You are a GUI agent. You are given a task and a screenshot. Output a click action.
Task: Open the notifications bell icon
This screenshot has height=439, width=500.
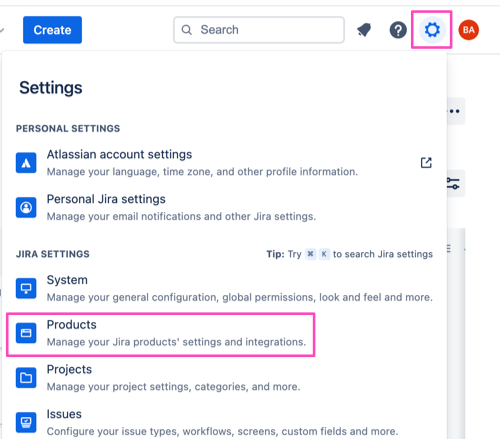364,30
